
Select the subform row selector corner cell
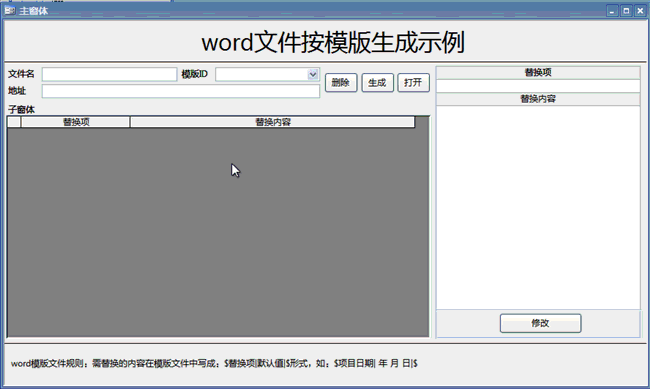(x=14, y=122)
